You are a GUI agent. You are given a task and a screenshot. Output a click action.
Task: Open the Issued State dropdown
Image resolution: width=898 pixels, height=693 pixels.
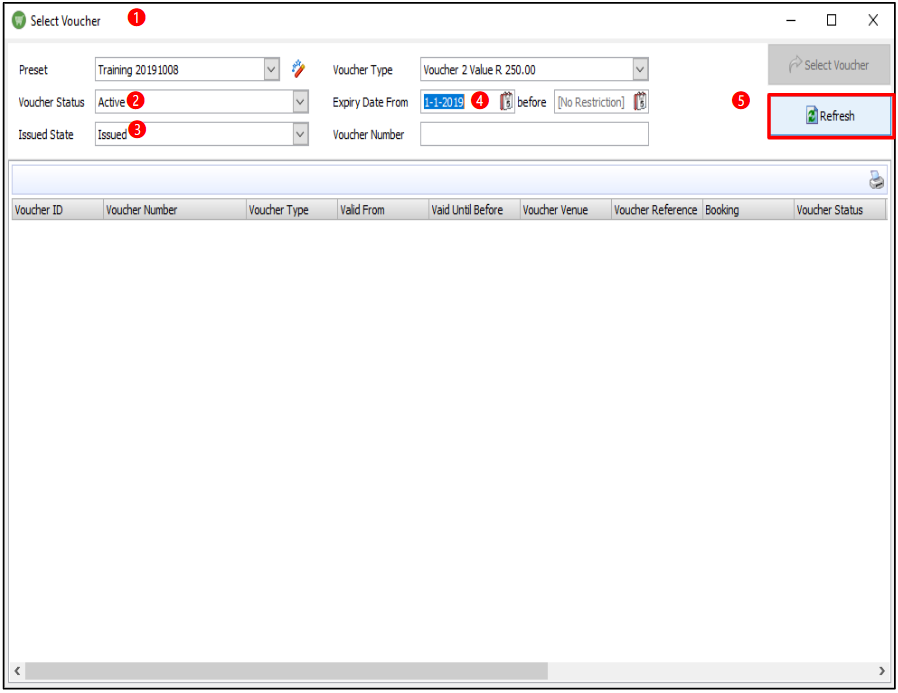(300, 135)
